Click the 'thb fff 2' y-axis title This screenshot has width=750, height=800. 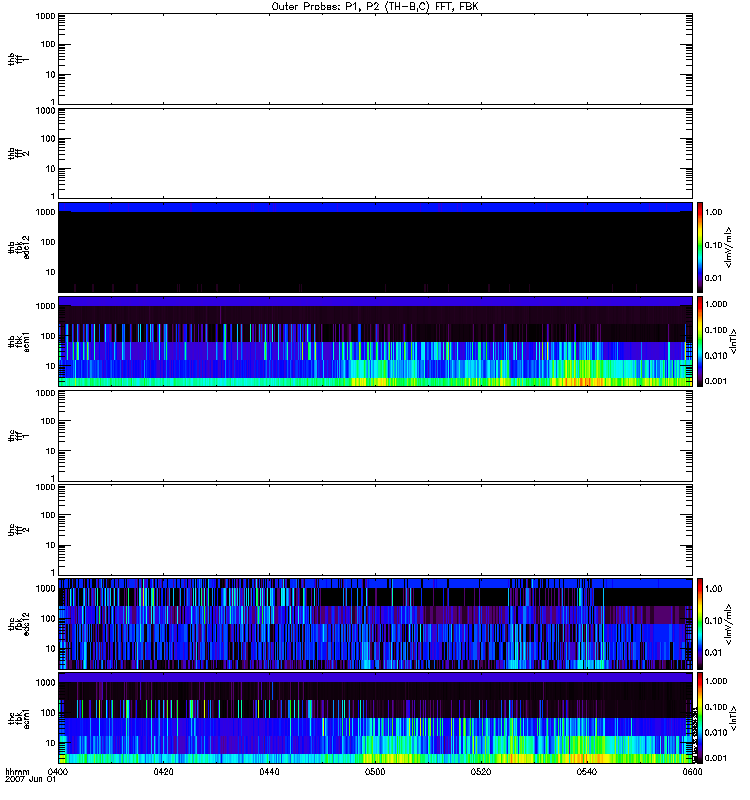point(18,154)
